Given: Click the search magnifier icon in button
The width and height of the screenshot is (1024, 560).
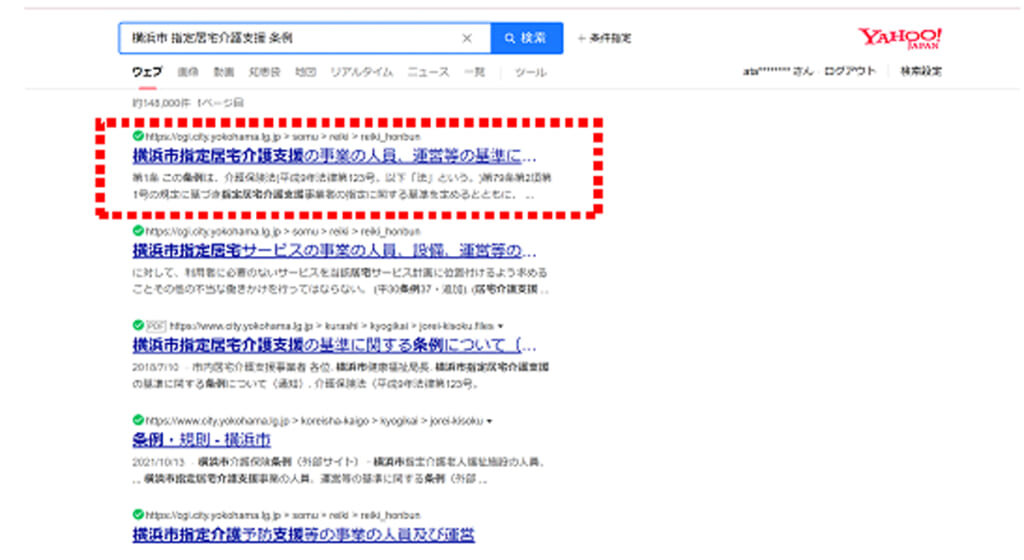Looking at the screenshot, I should 509,39.
